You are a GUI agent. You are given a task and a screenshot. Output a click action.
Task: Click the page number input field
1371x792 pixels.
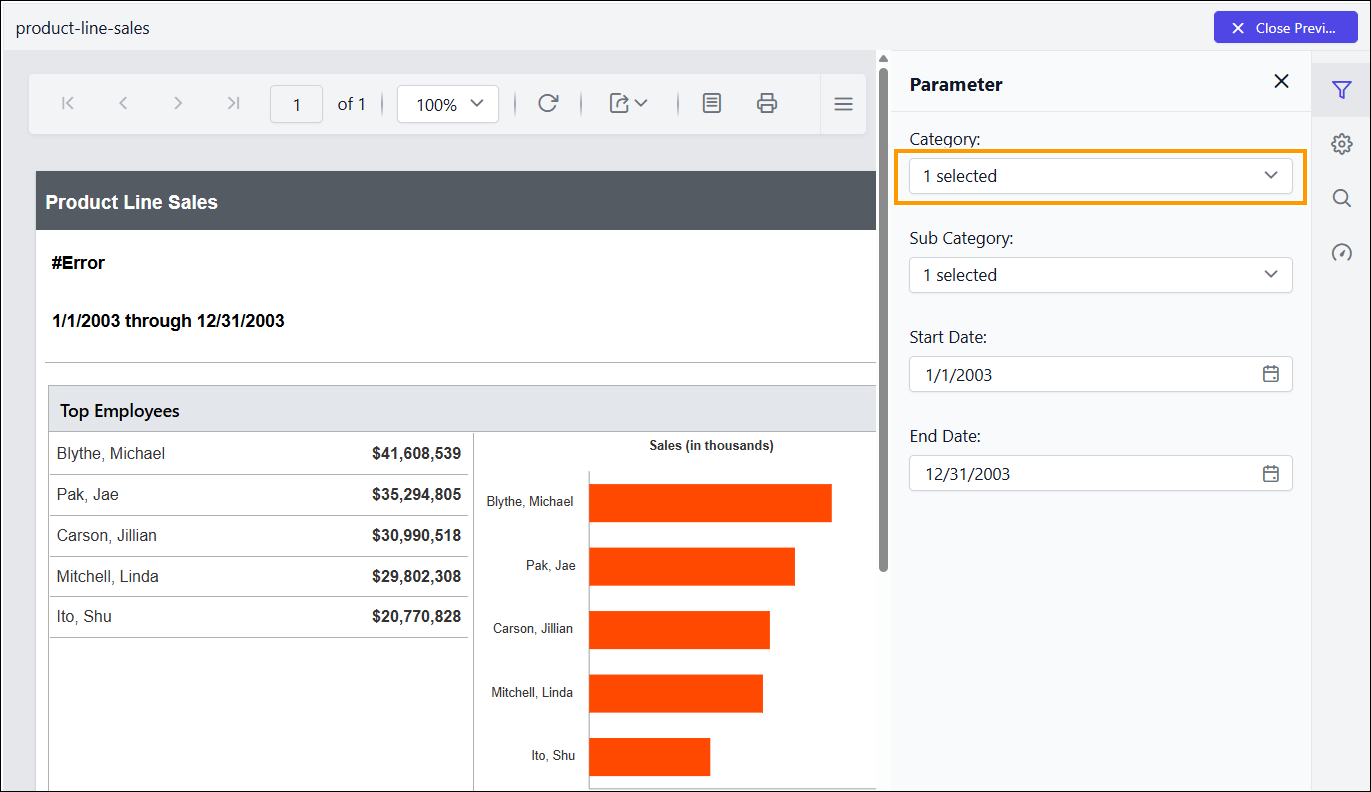pos(296,103)
